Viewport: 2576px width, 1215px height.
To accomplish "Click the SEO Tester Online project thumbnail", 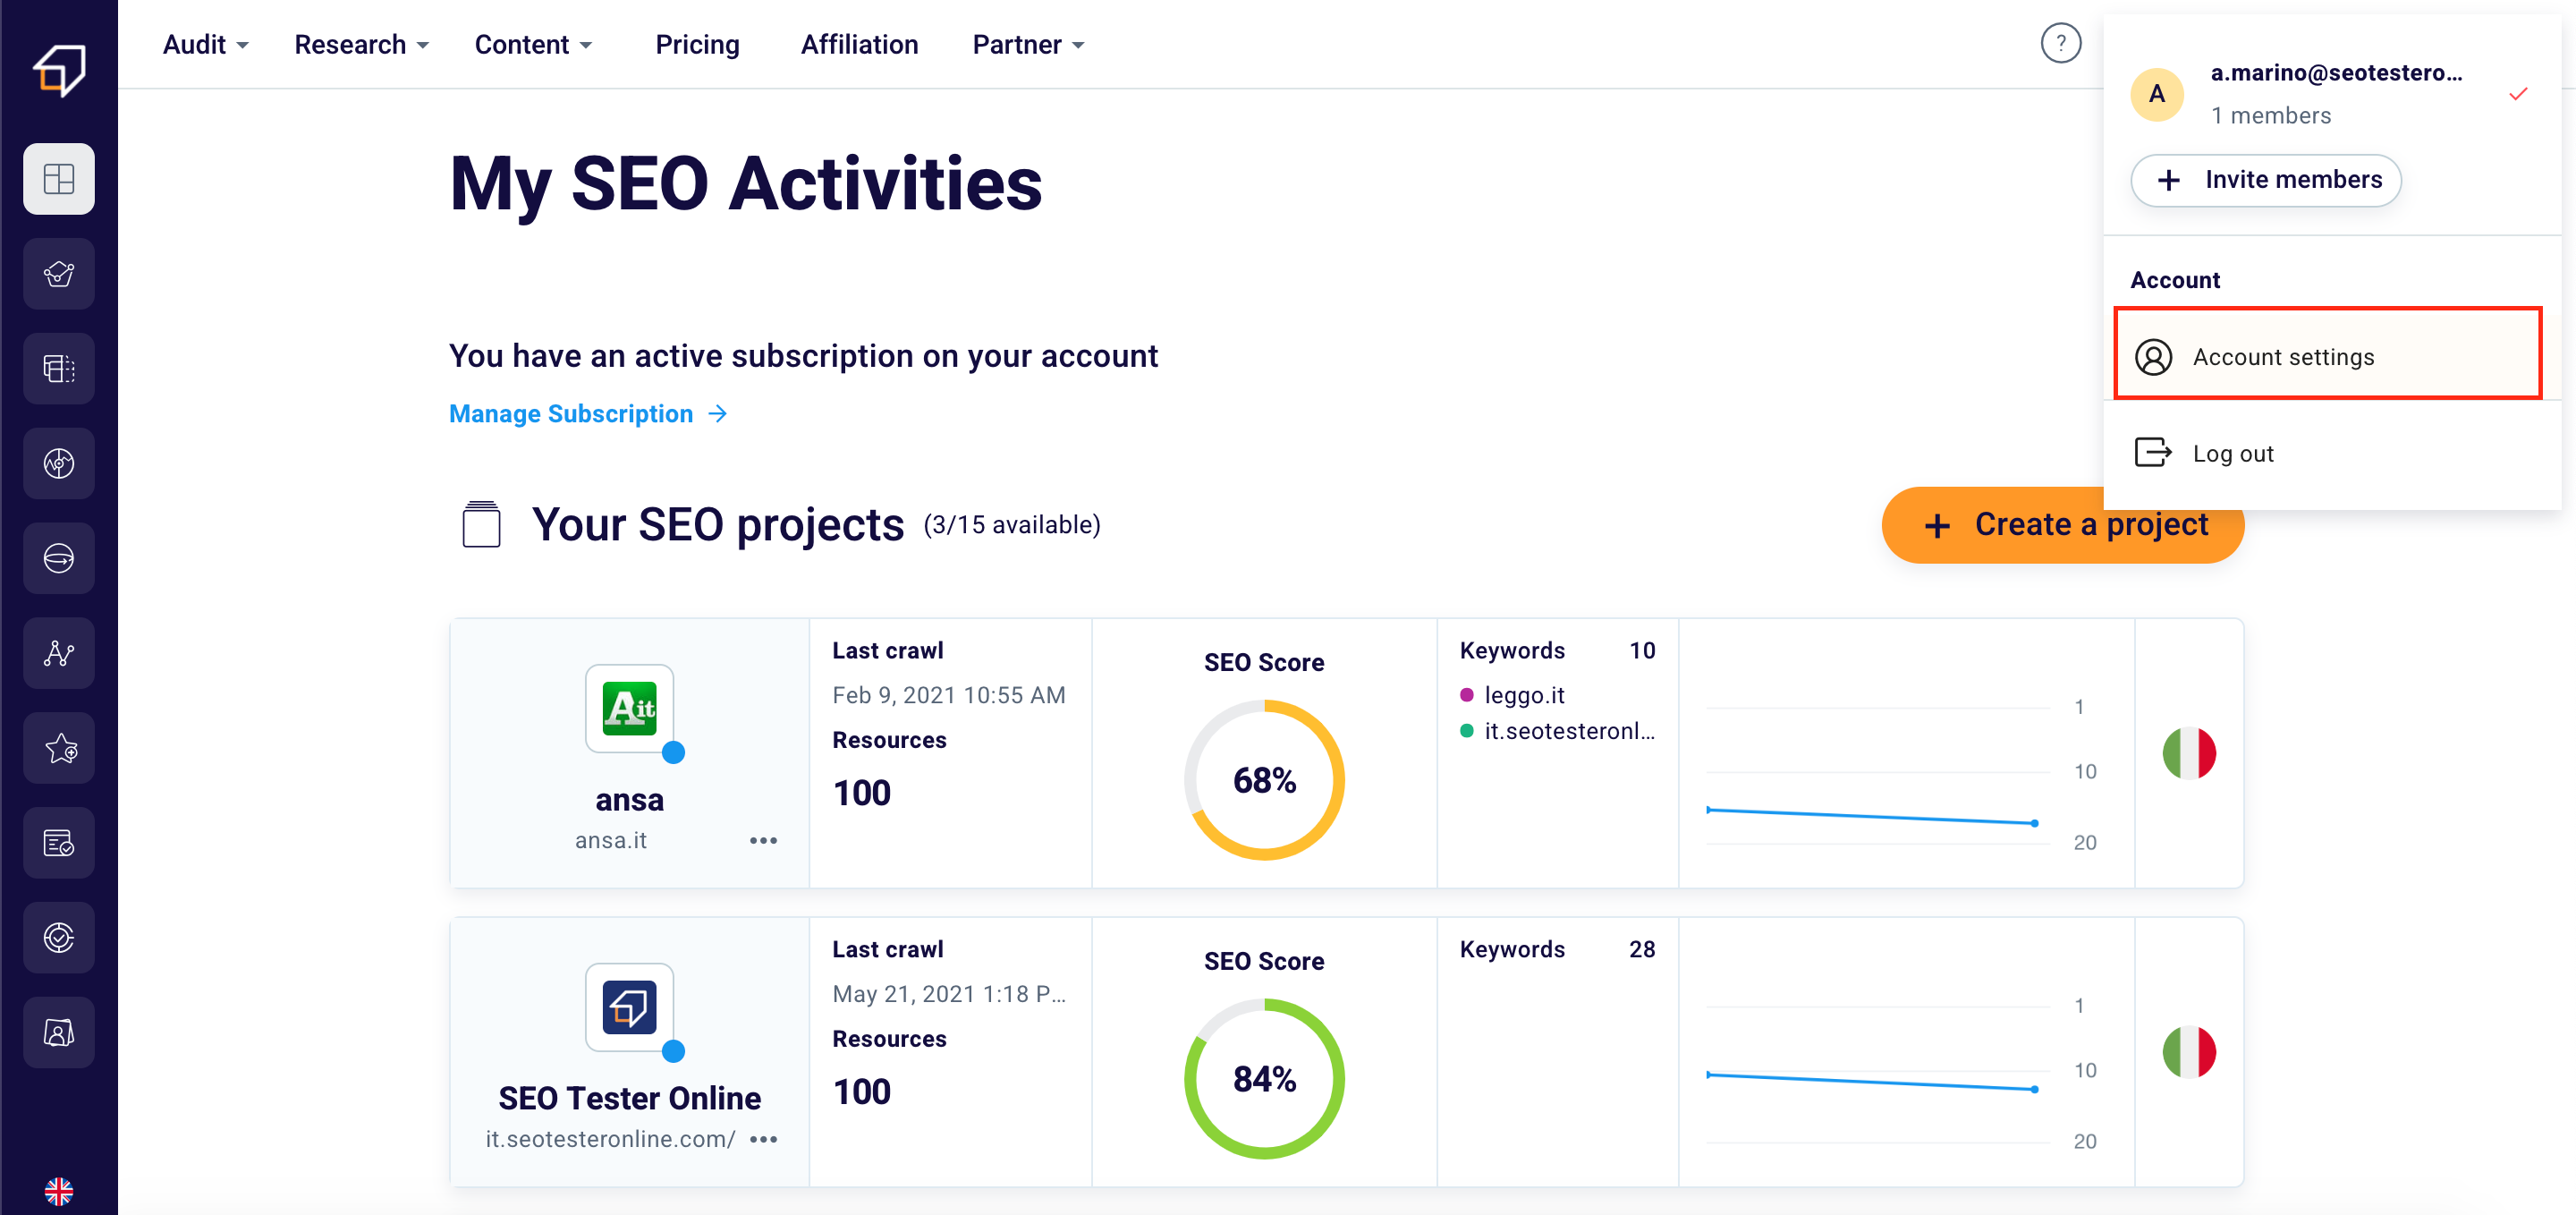I will (629, 1006).
